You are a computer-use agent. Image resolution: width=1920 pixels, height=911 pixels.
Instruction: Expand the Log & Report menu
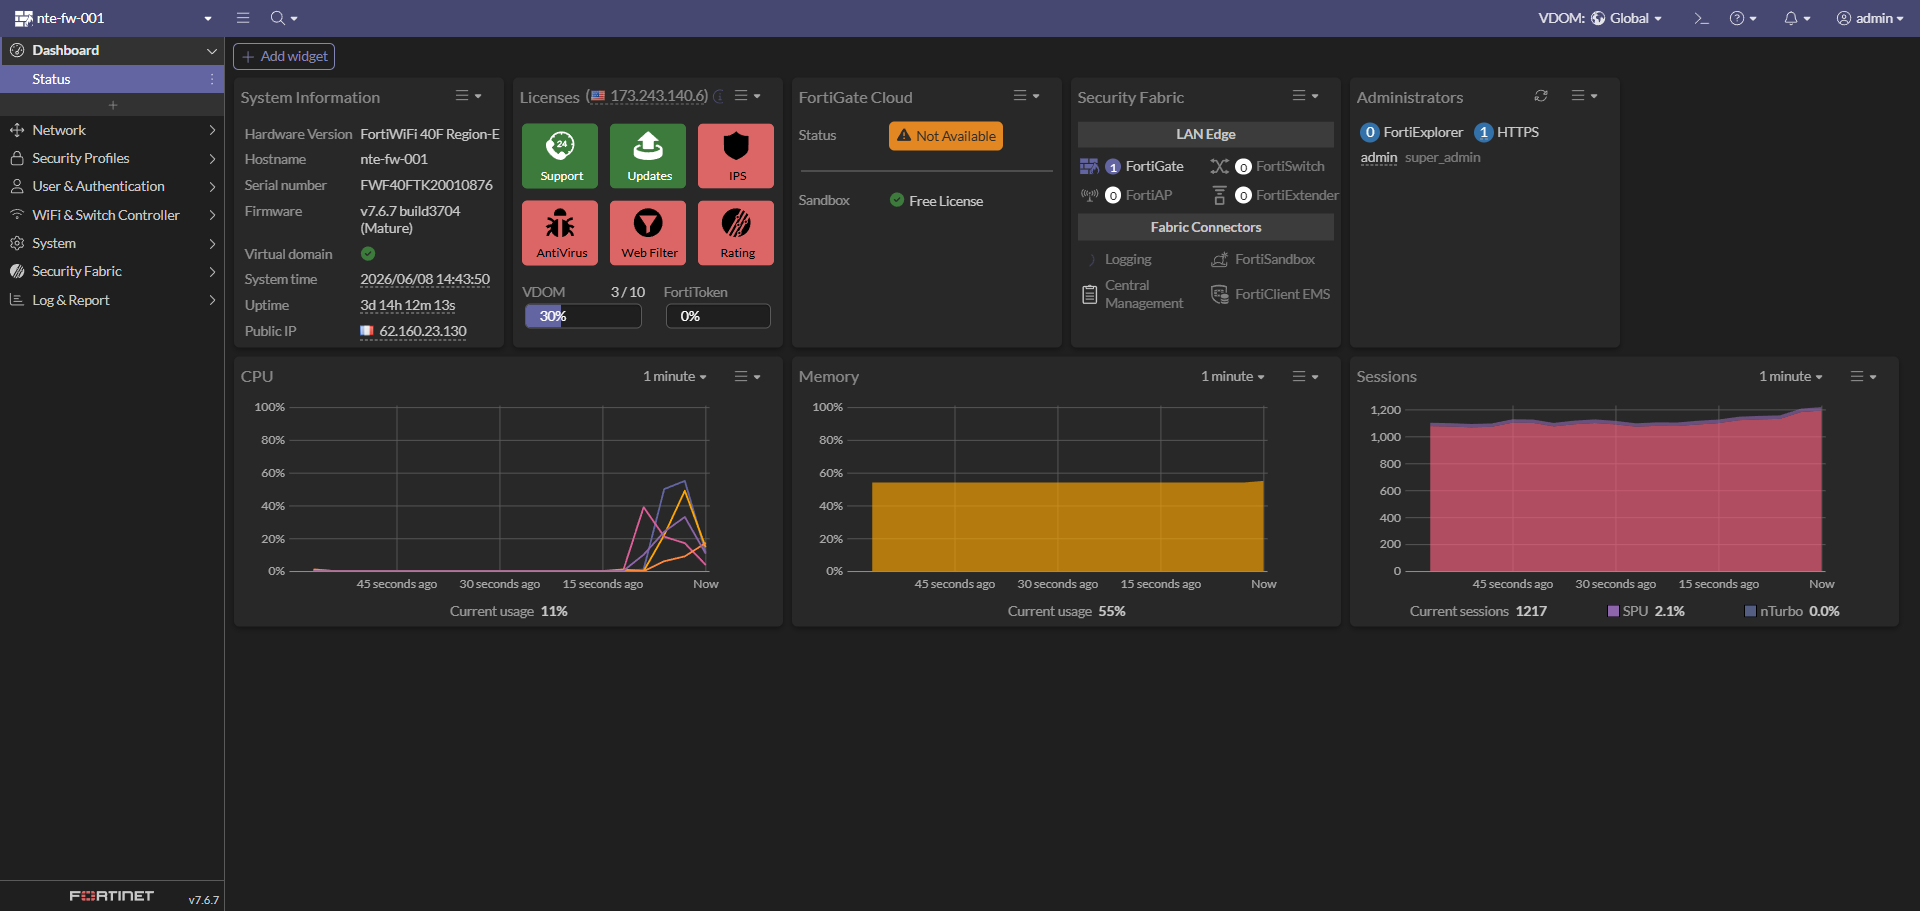[112, 300]
